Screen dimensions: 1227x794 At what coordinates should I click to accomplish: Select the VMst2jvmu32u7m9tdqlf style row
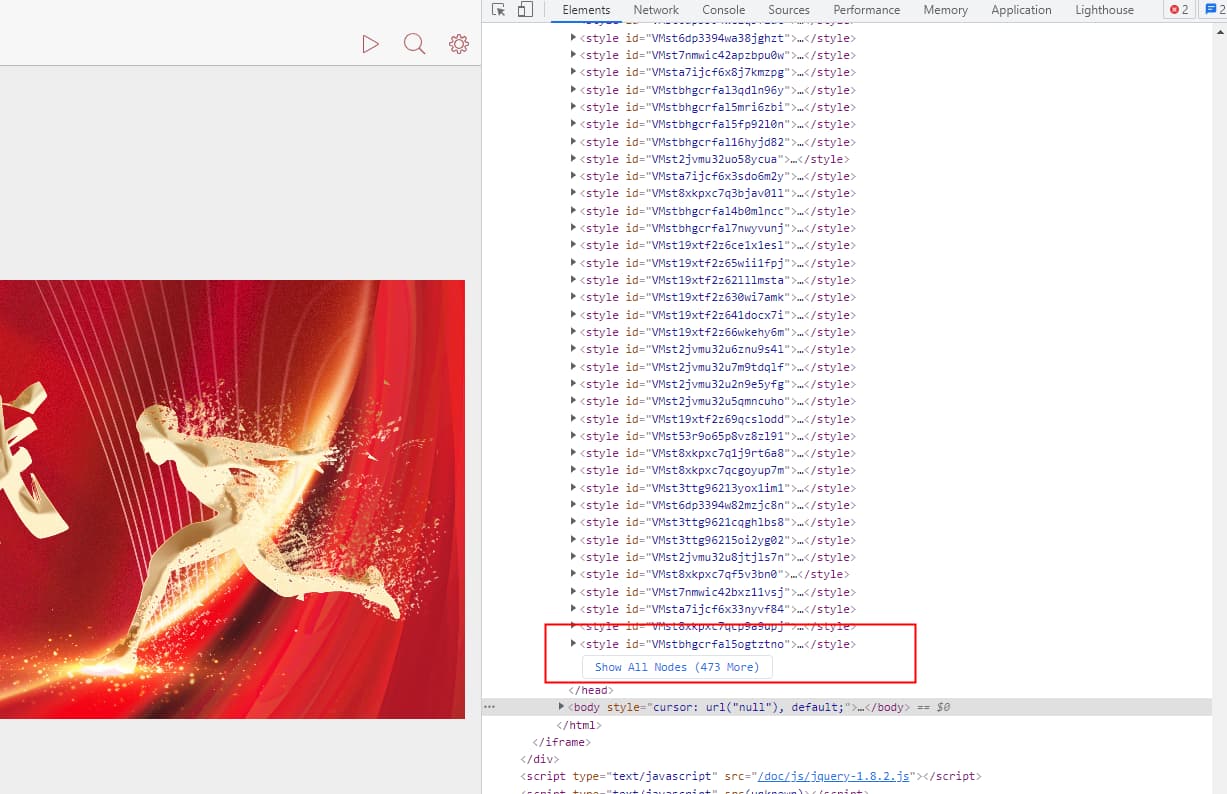[716, 367]
